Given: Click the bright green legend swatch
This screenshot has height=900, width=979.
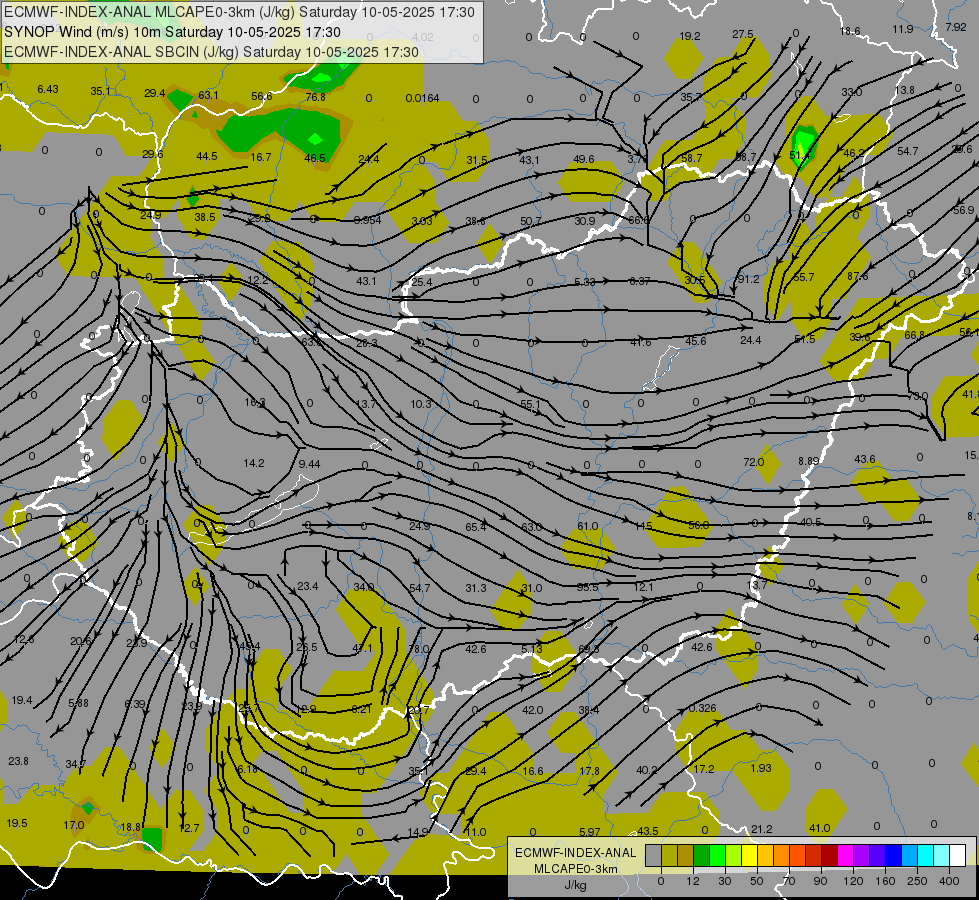Looking at the screenshot, I should tap(718, 856).
